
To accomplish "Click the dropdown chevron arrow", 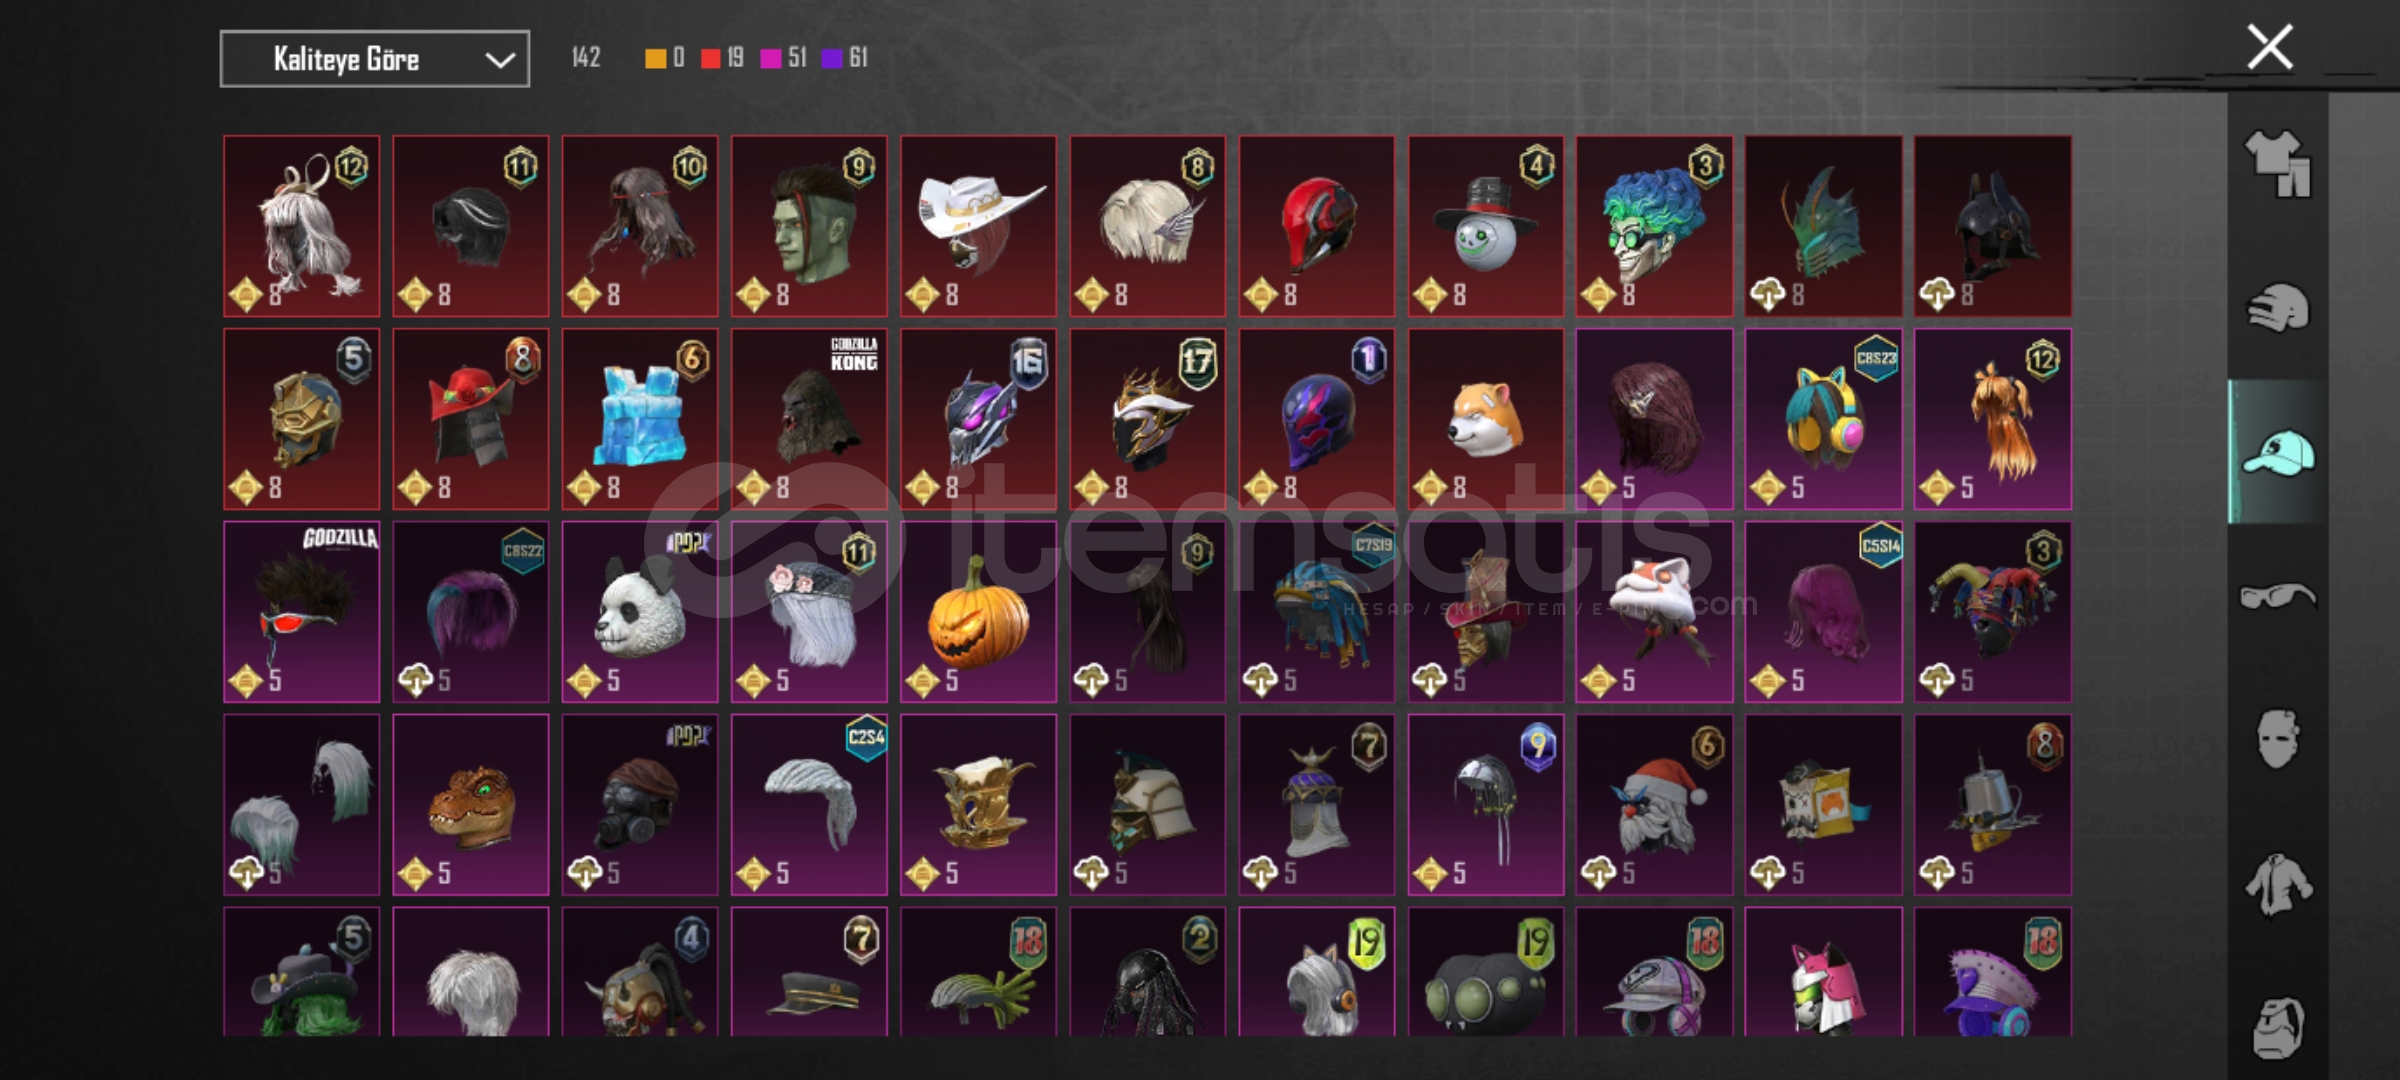I will (500, 60).
